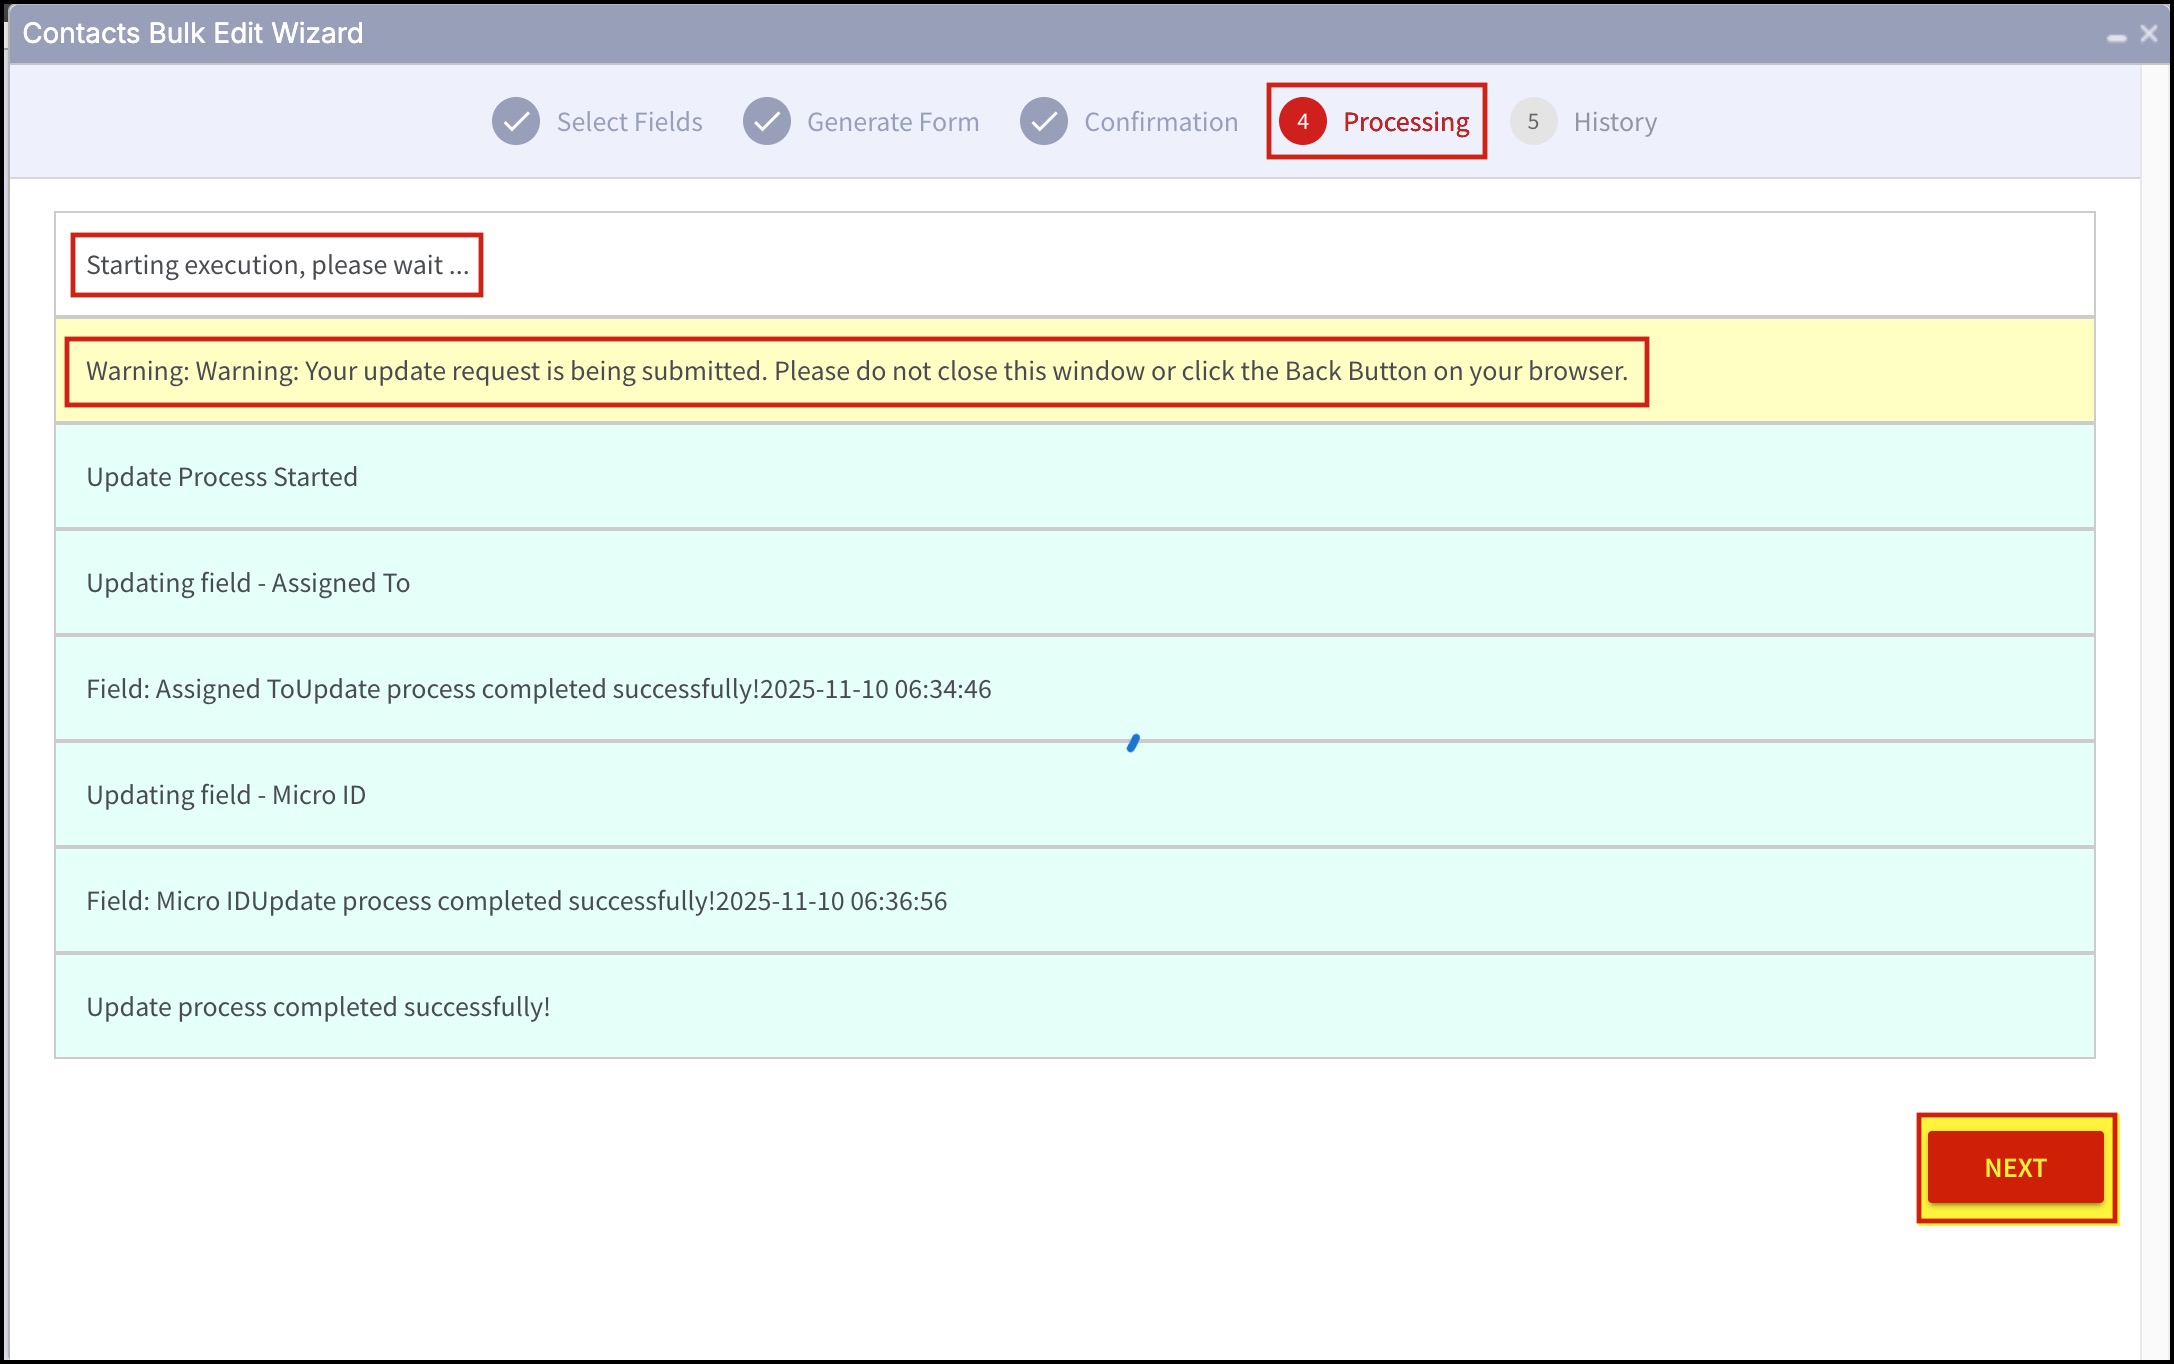2174x1364 pixels.
Task: Click the step 5 number circle
Action: 1533,122
